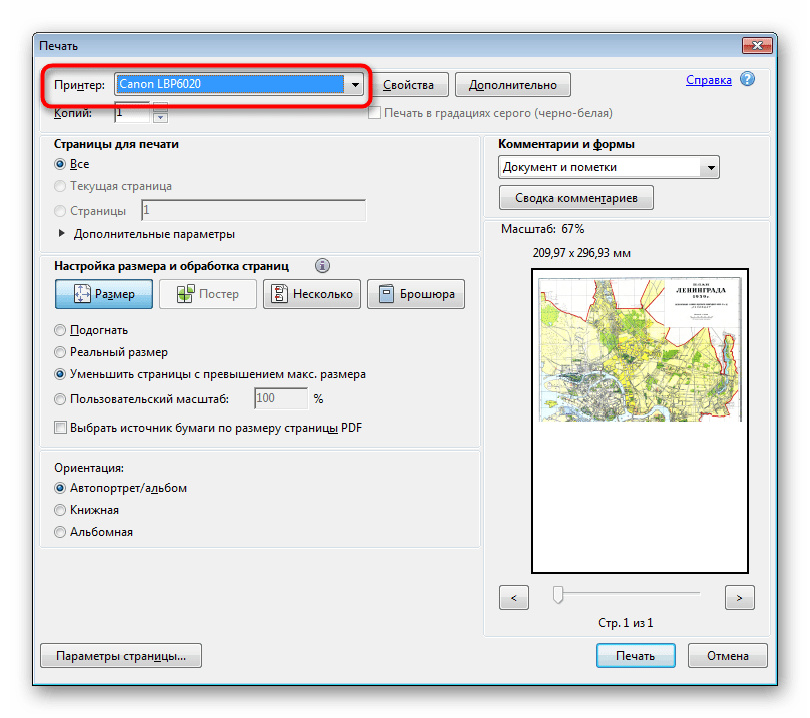810x718 pixels.
Task: Enable Выбрать источник бумаги по размеру checkbox
Action: point(60,428)
